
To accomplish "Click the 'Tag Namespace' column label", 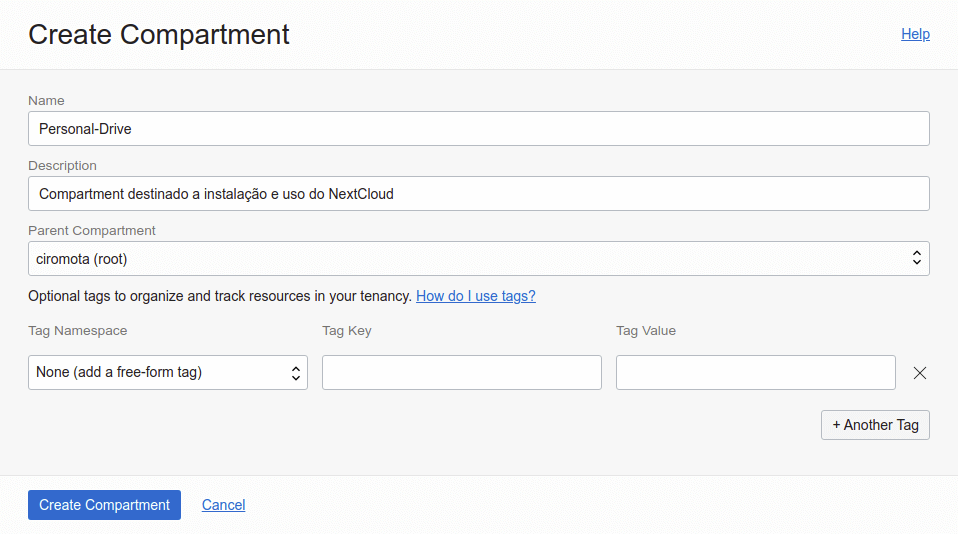I will pyautogui.click(x=77, y=331).
